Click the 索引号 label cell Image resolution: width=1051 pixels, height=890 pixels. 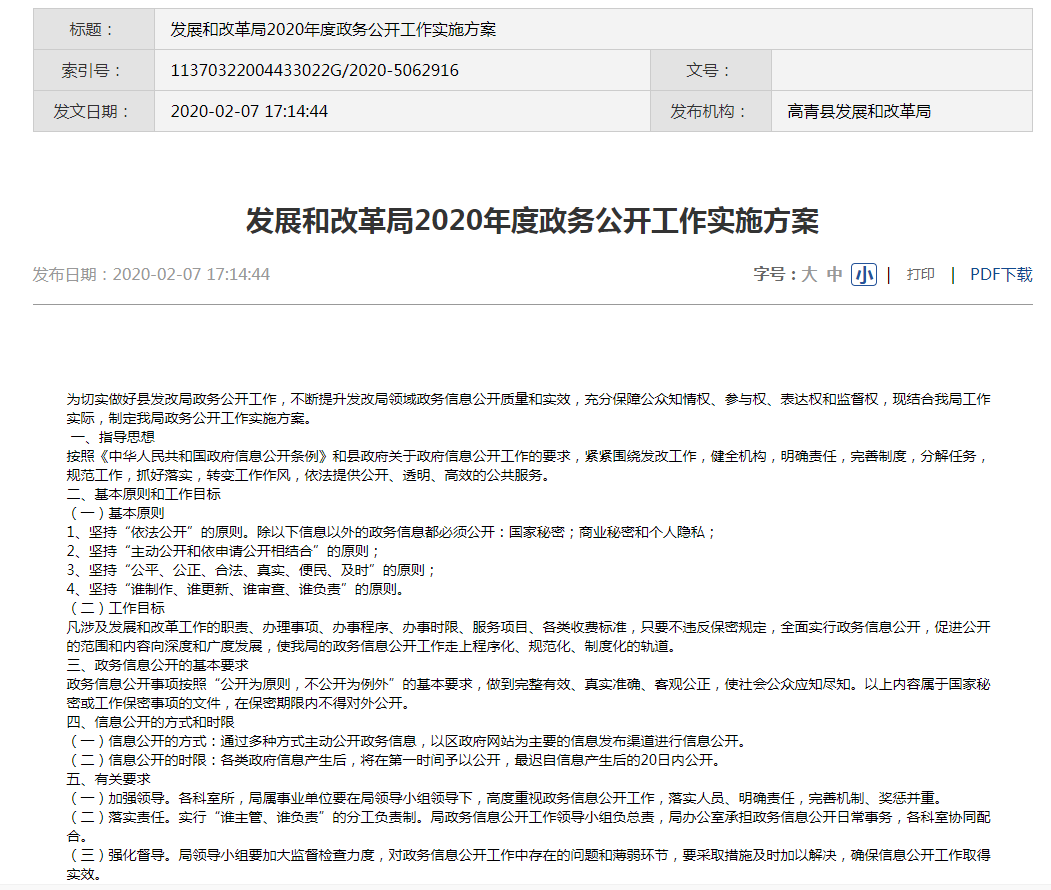(94, 71)
